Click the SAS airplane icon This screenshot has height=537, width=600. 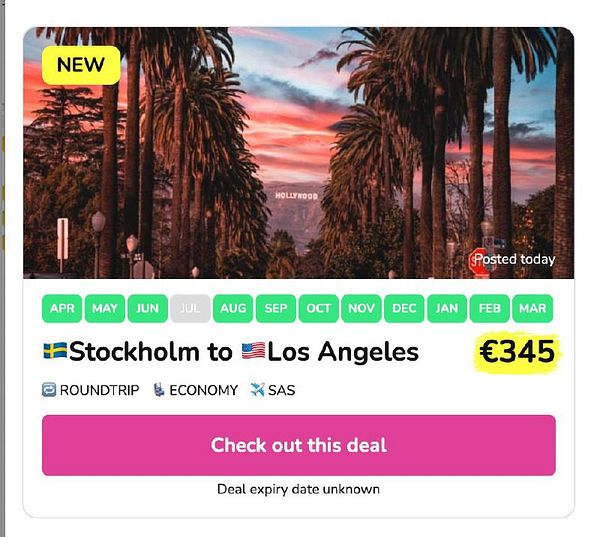tap(257, 390)
